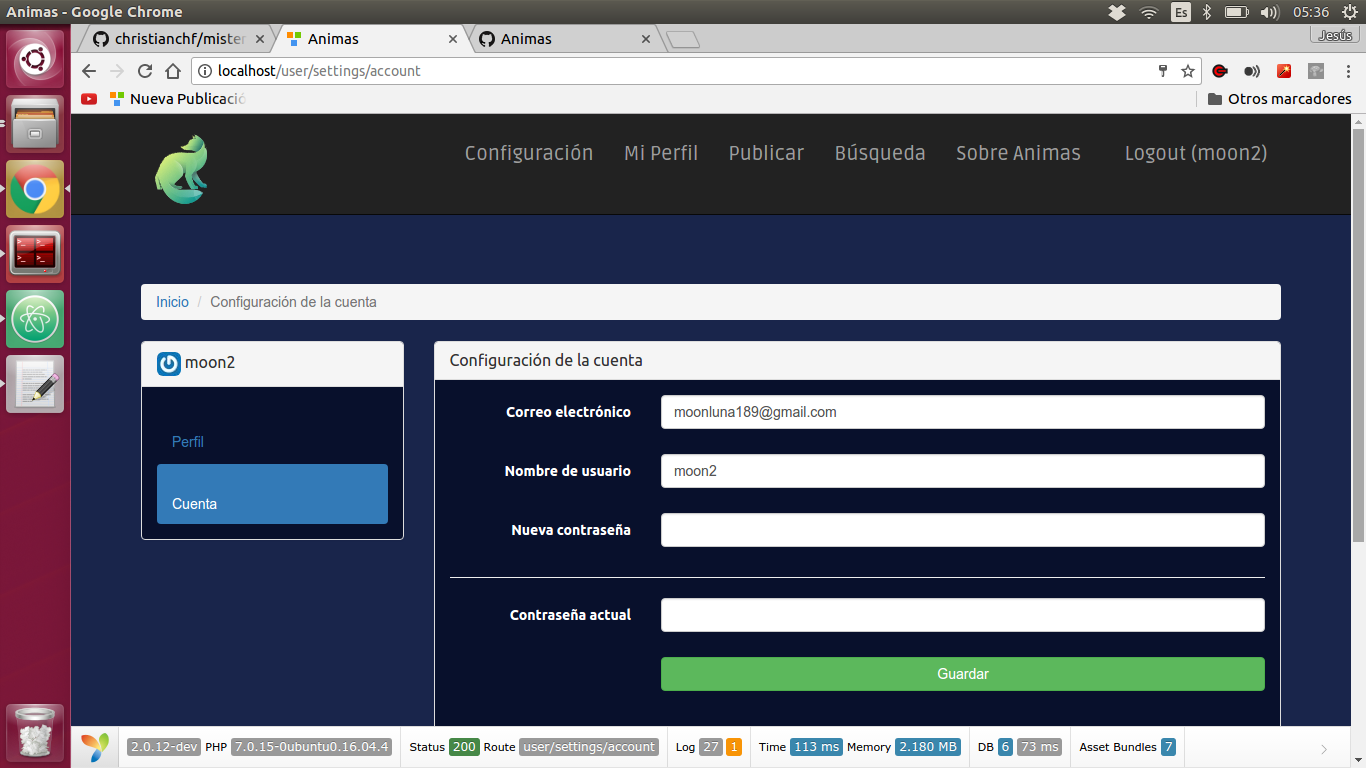Click the saved password key icon
Image resolution: width=1366 pixels, height=768 pixels.
click(x=1162, y=71)
